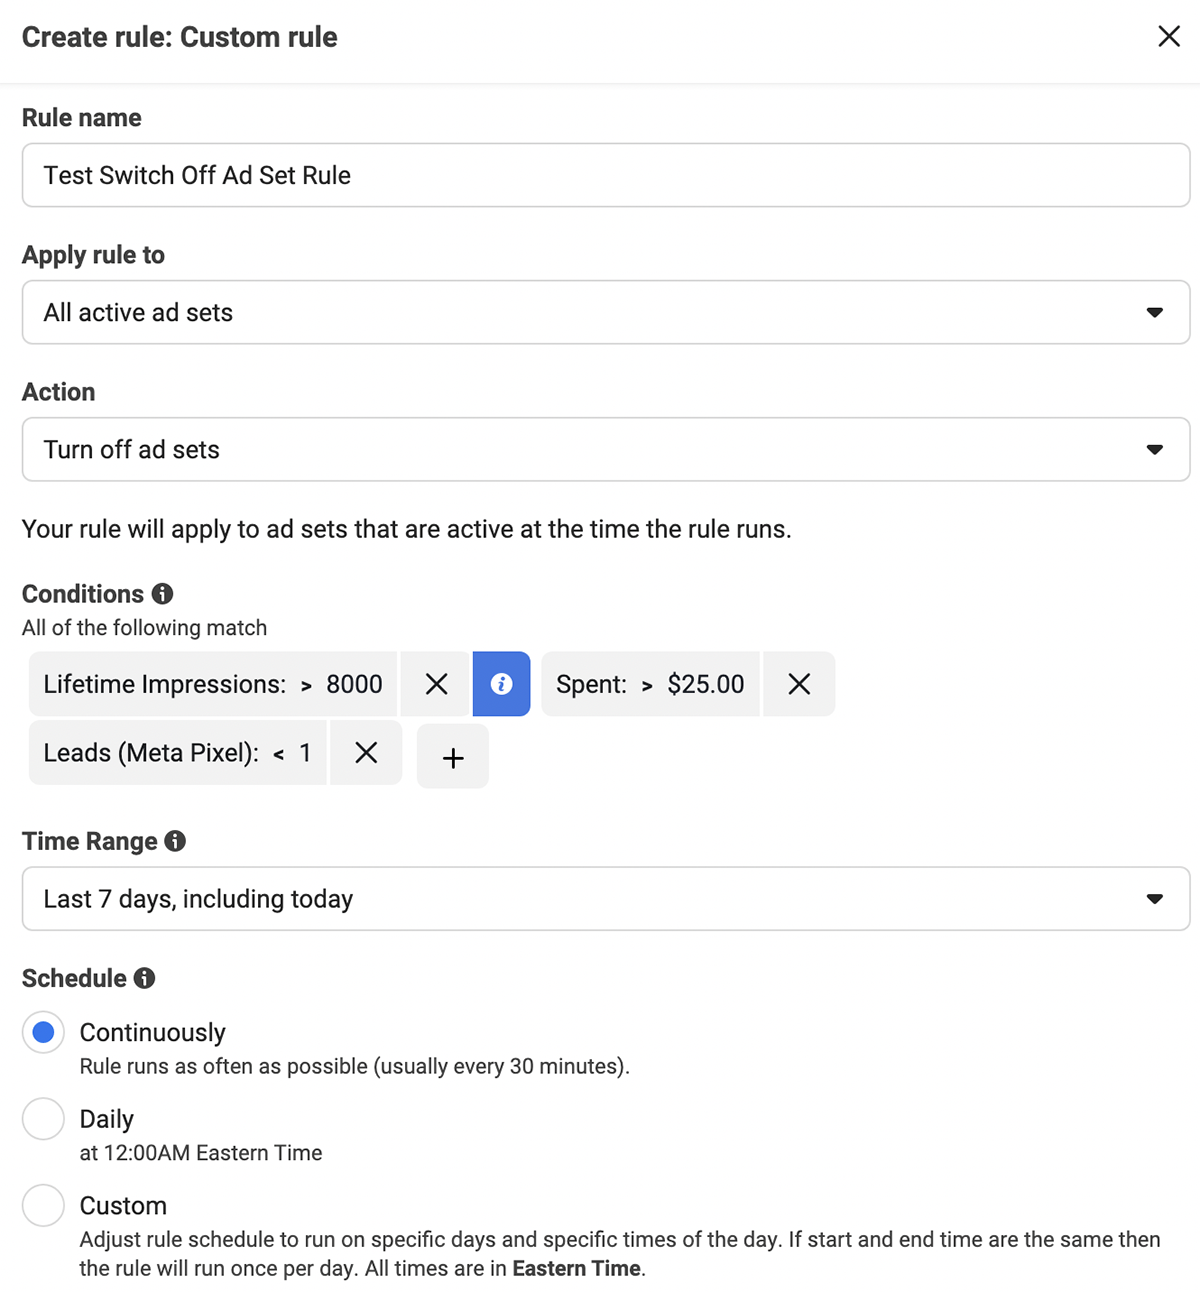
Task: Close the Create rule dialog
Action: (x=1169, y=37)
